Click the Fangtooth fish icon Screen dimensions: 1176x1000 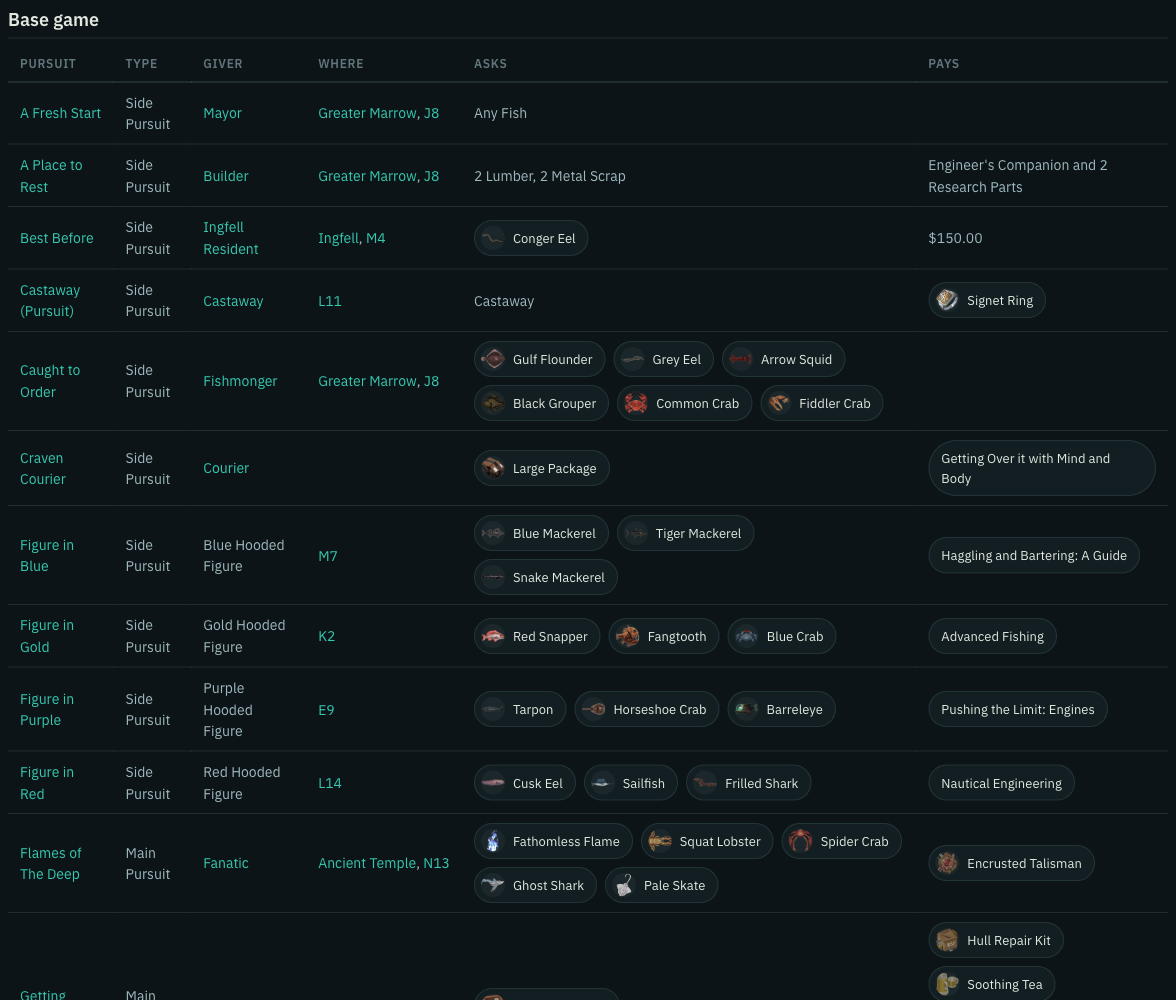628,636
